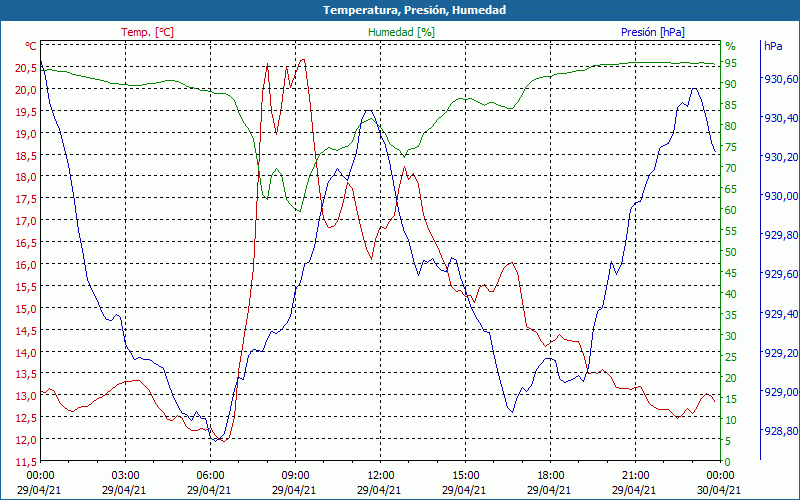
Task: Click the green 10 humidity axis value
Action: 731,420
